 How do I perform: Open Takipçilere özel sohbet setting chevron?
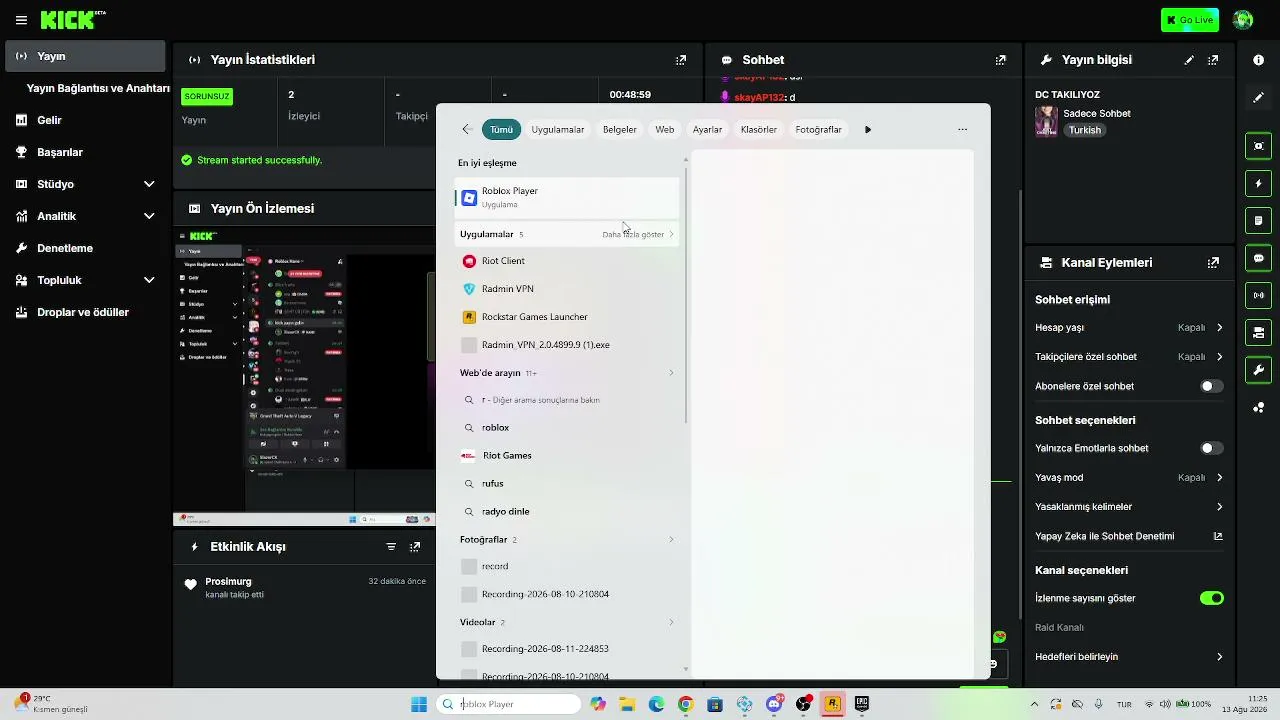(1220, 357)
